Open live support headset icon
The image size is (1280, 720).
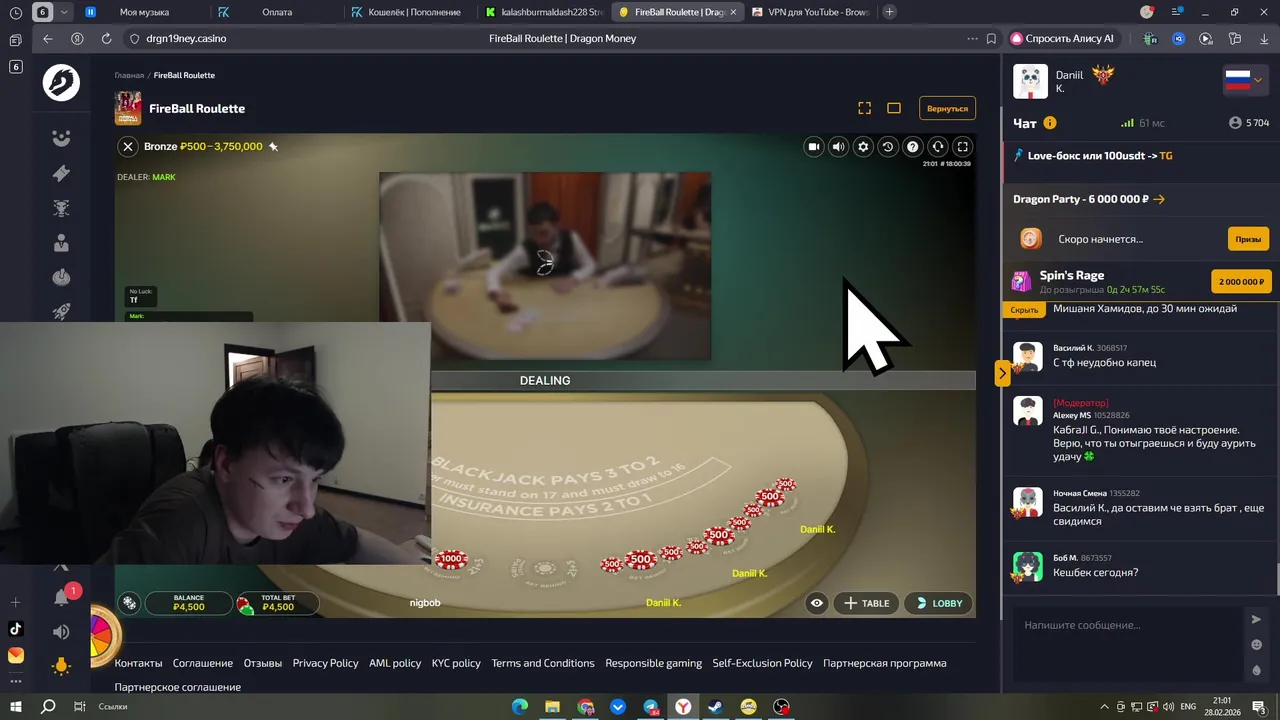937,147
